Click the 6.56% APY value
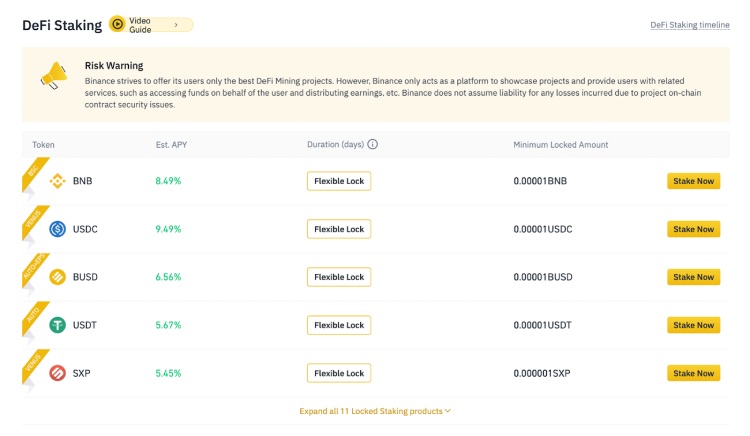 pyautogui.click(x=168, y=277)
